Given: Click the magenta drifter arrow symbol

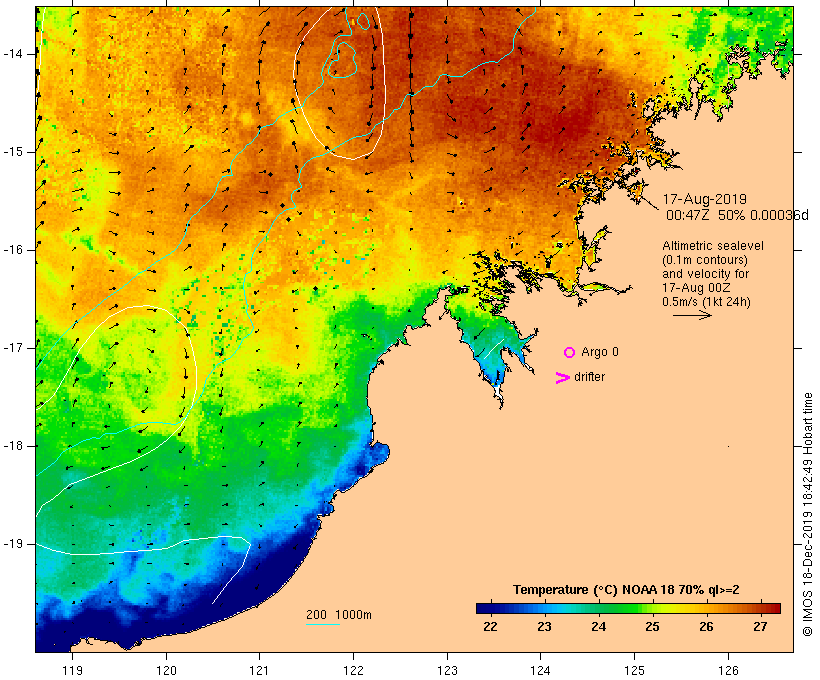Looking at the screenshot, I should (562, 378).
